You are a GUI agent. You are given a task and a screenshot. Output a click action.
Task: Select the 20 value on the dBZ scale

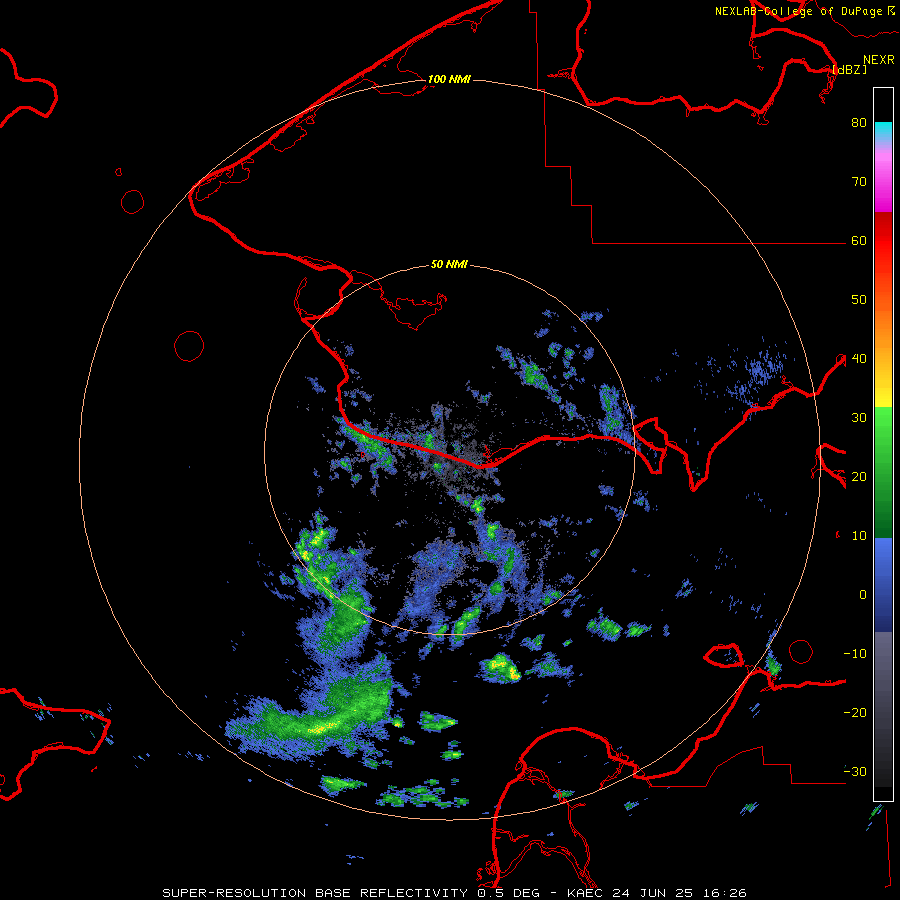(859, 476)
